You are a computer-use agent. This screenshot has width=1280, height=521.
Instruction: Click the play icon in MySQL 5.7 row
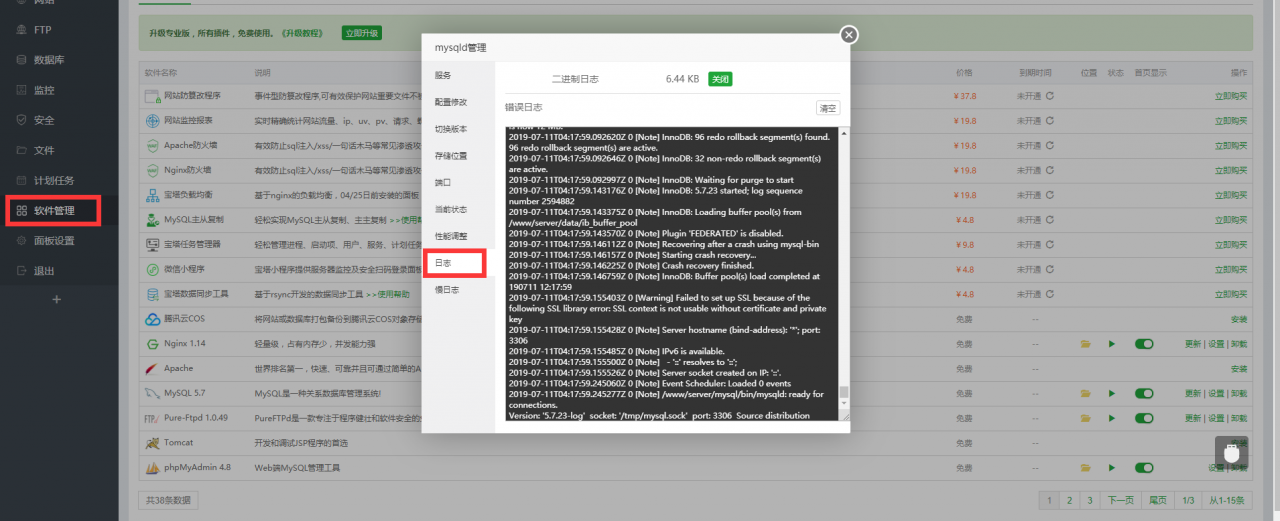[1111, 393]
